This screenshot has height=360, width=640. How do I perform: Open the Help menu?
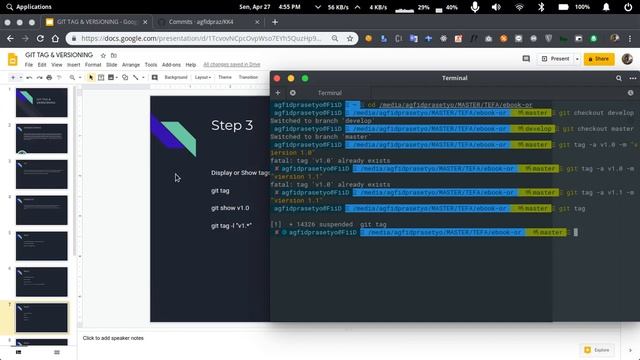[191, 65]
